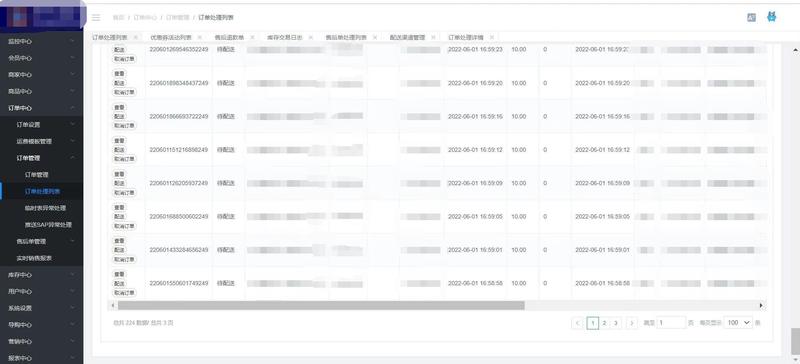Image resolution: width=800 pixels, height=364 pixels.
Task: Click the horizontal table scrollbar thumb
Action: click(x=321, y=305)
